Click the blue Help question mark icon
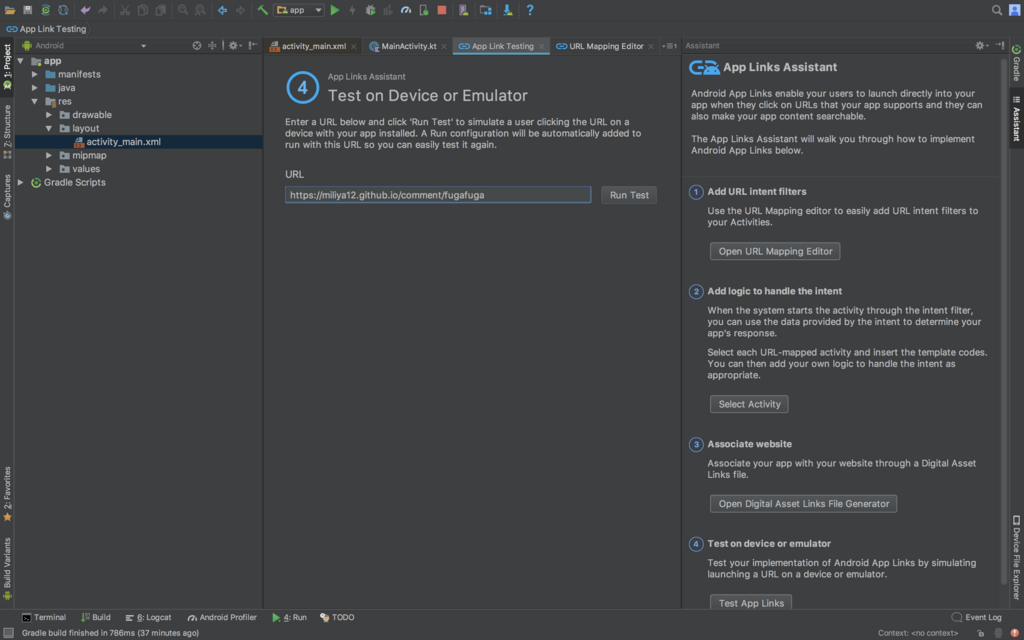1024x640 pixels. (x=530, y=10)
